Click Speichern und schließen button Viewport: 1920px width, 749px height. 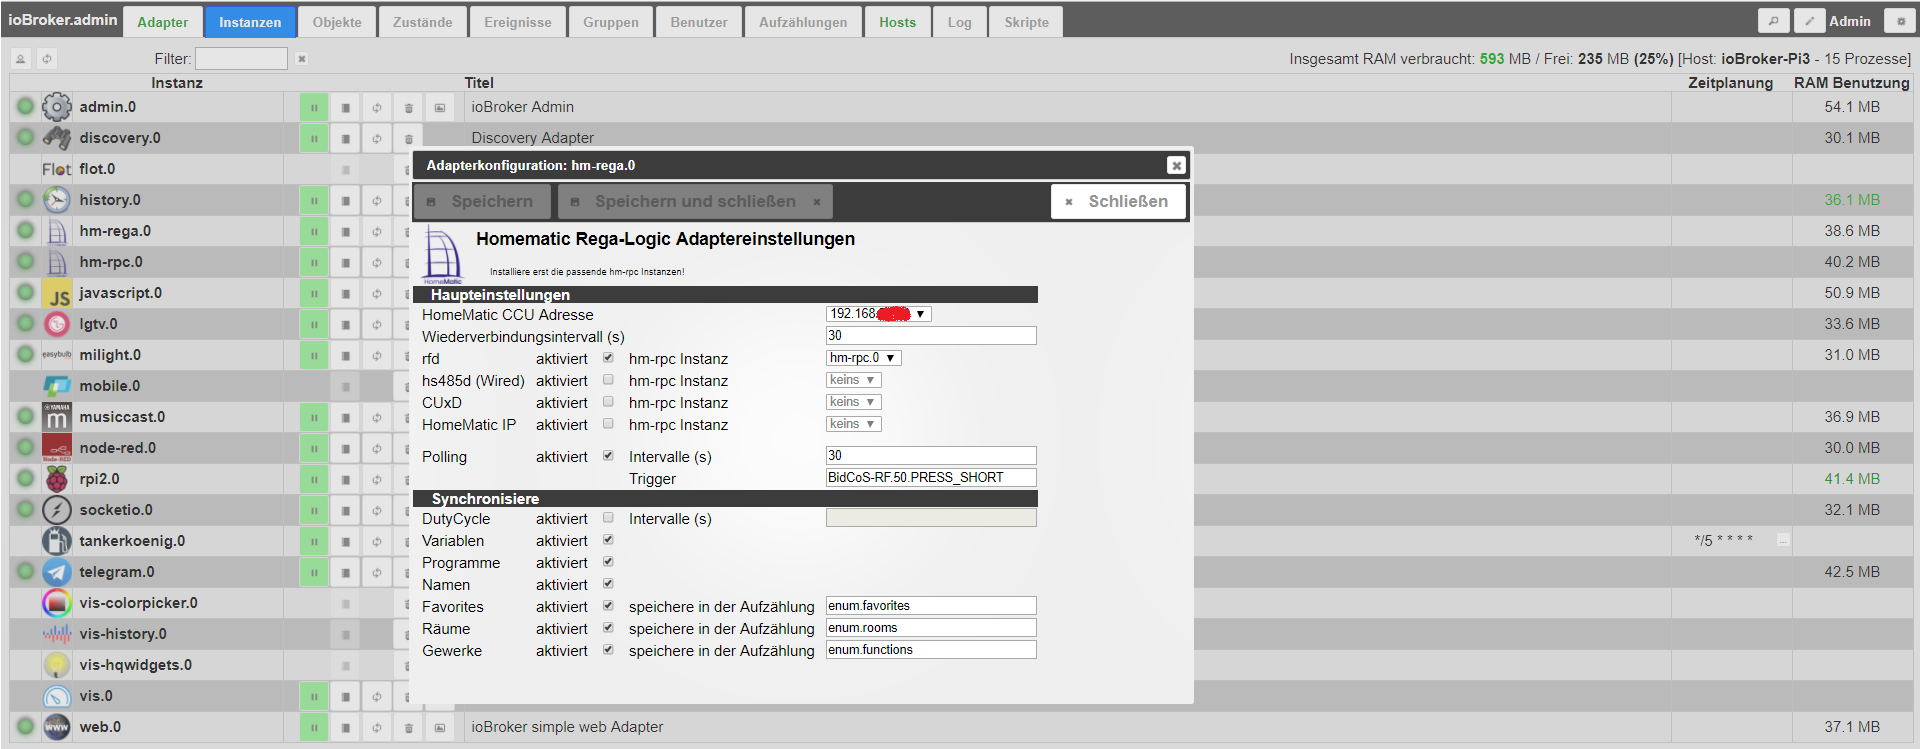[x=695, y=201]
